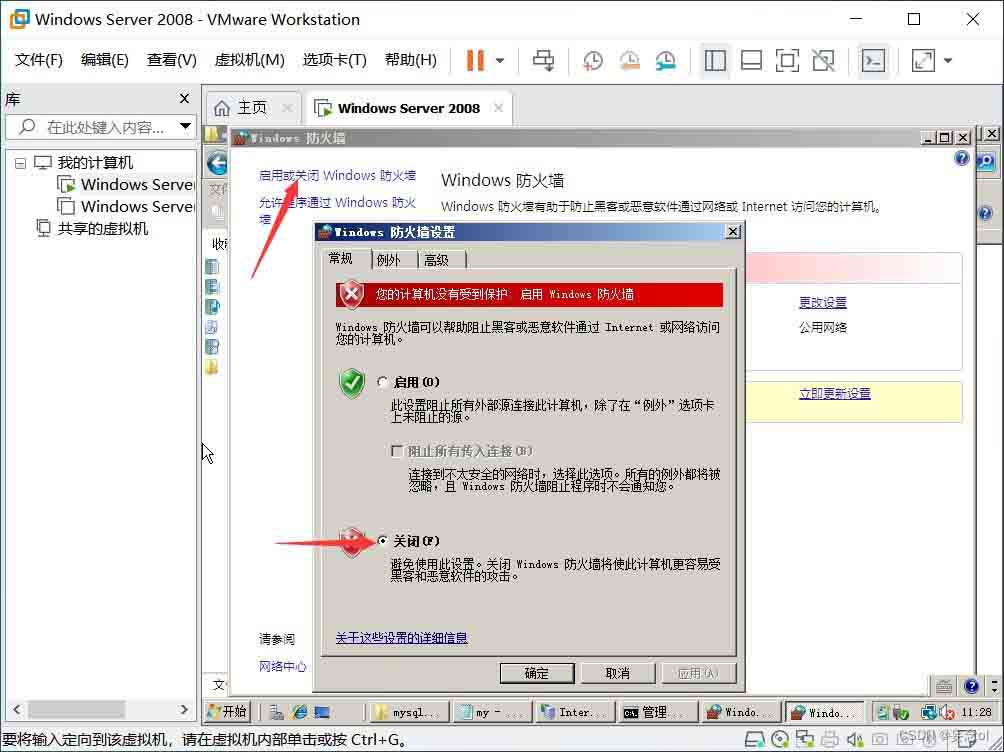The height and width of the screenshot is (752, 1004).
Task: Open the 文件(F) menu
Action: tap(39, 60)
